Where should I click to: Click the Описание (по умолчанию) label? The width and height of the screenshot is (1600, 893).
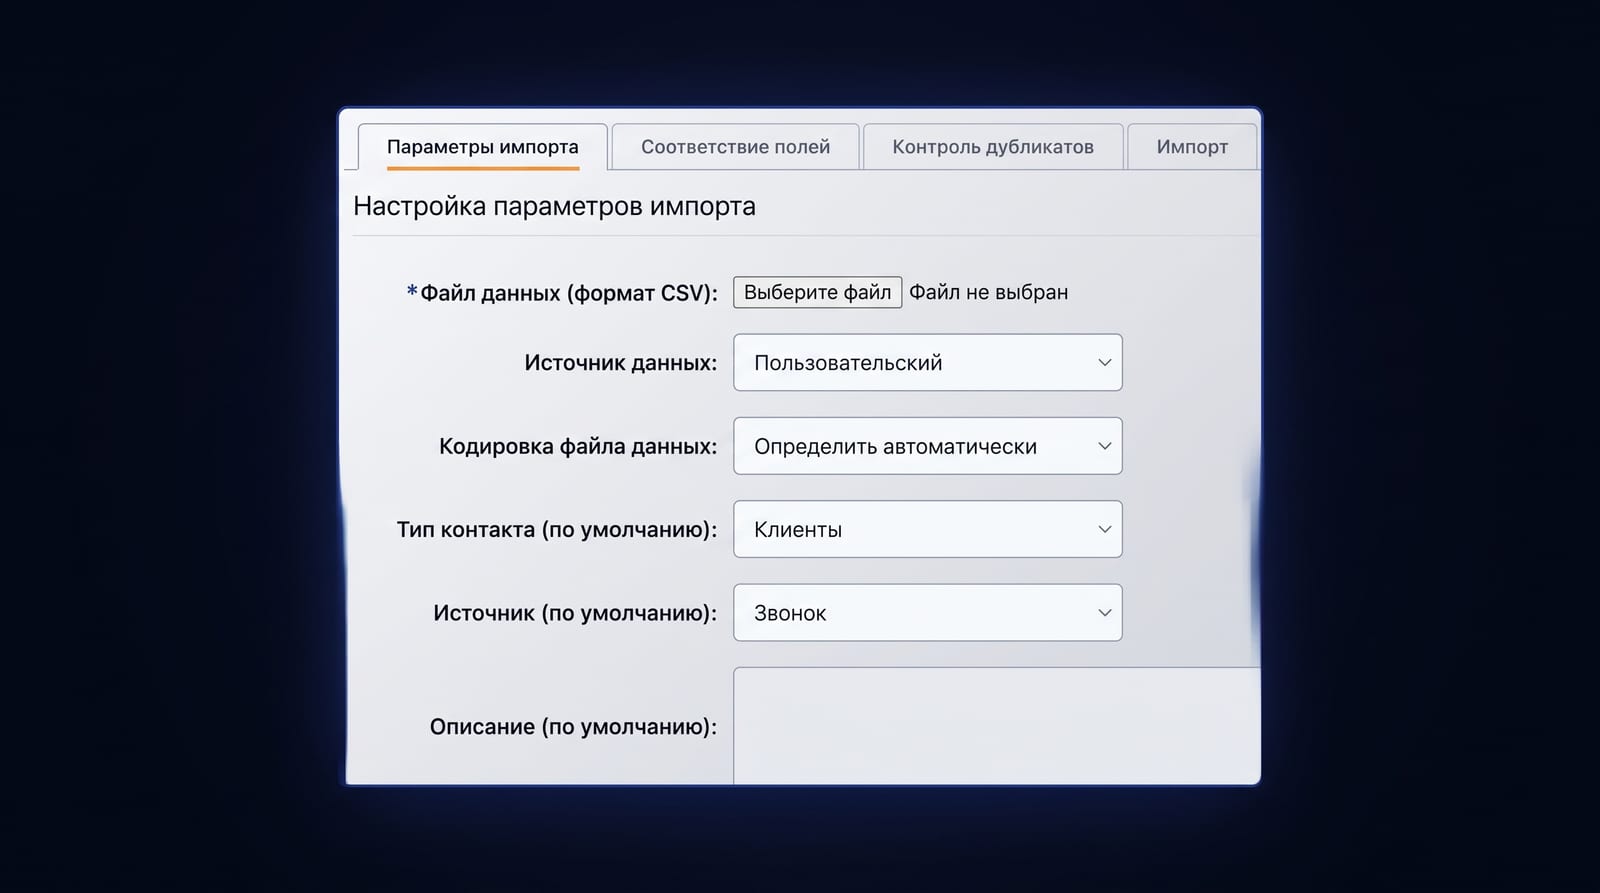[x=573, y=727]
